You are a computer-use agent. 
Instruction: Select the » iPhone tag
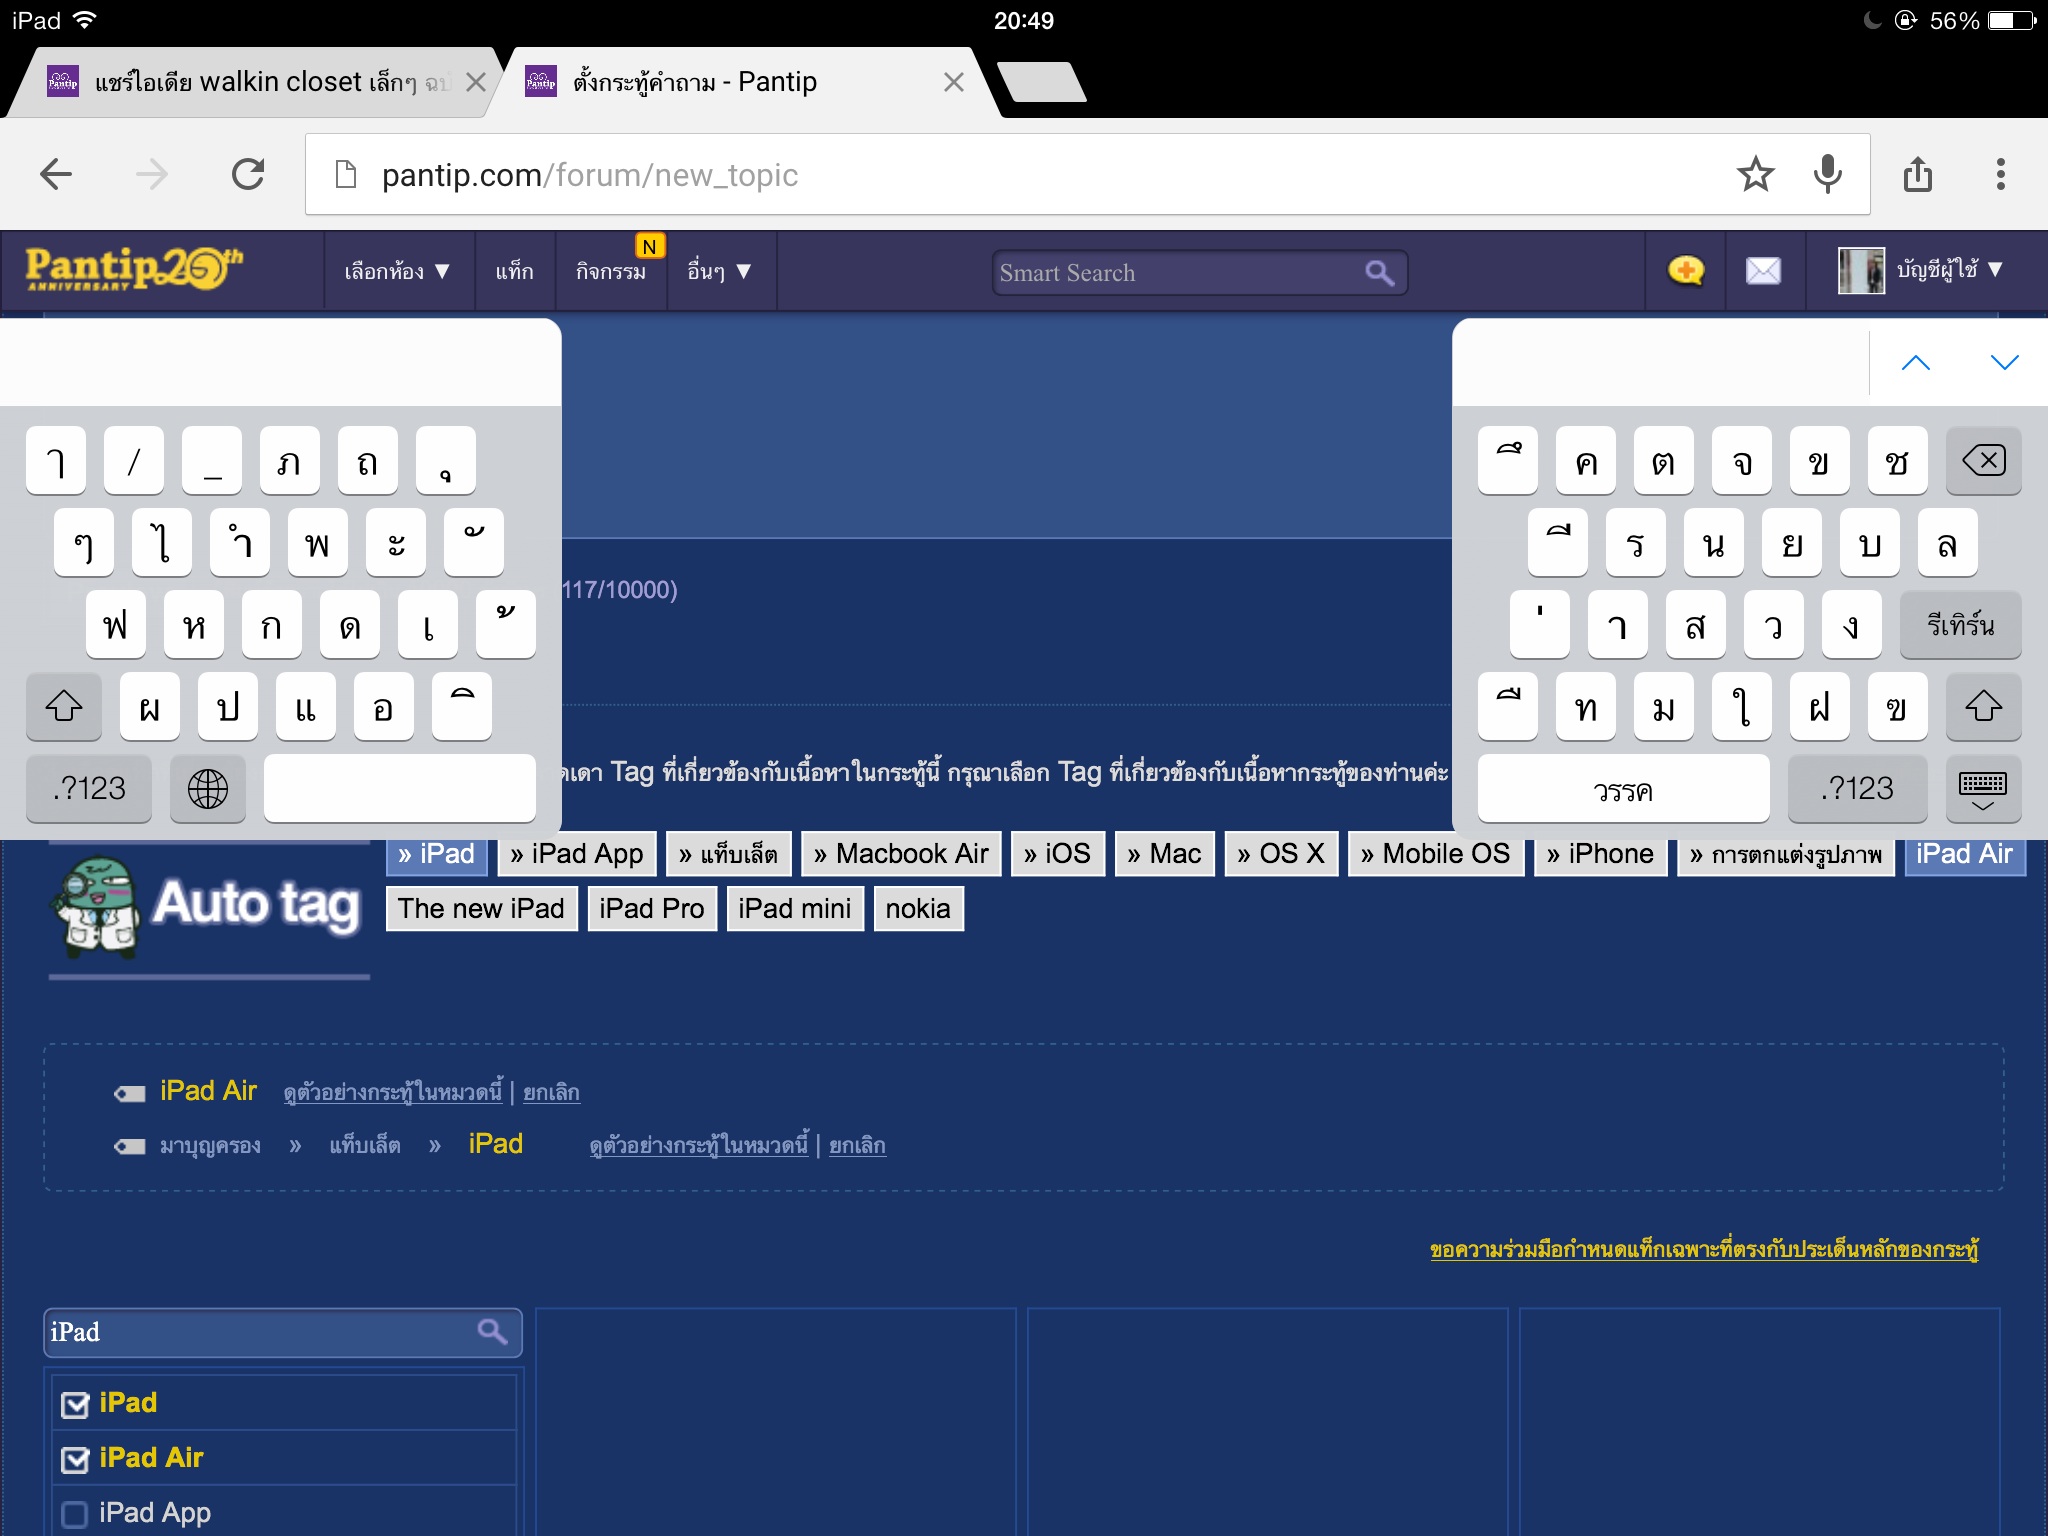tap(1600, 854)
